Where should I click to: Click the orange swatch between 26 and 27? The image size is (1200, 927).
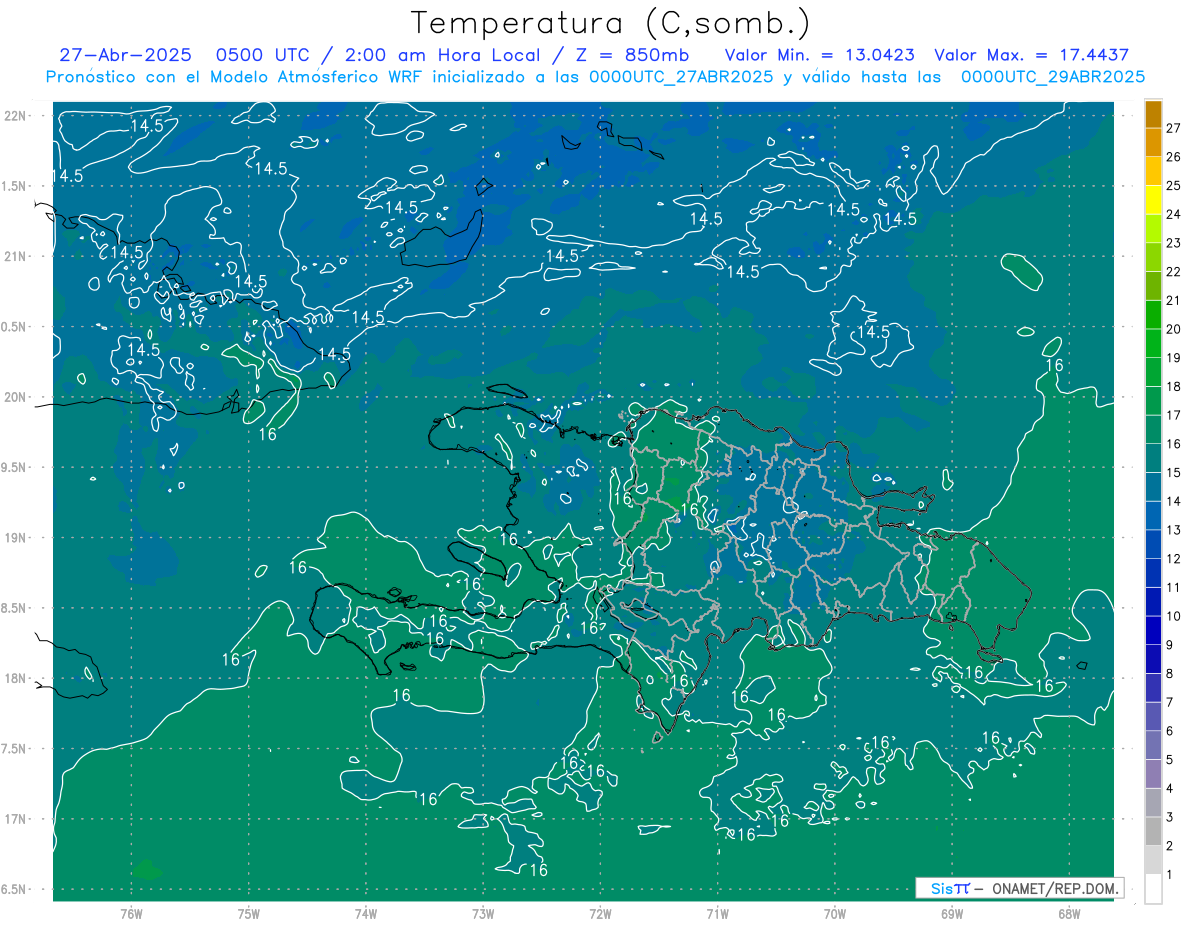pyautogui.click(x=1153, y=142)
